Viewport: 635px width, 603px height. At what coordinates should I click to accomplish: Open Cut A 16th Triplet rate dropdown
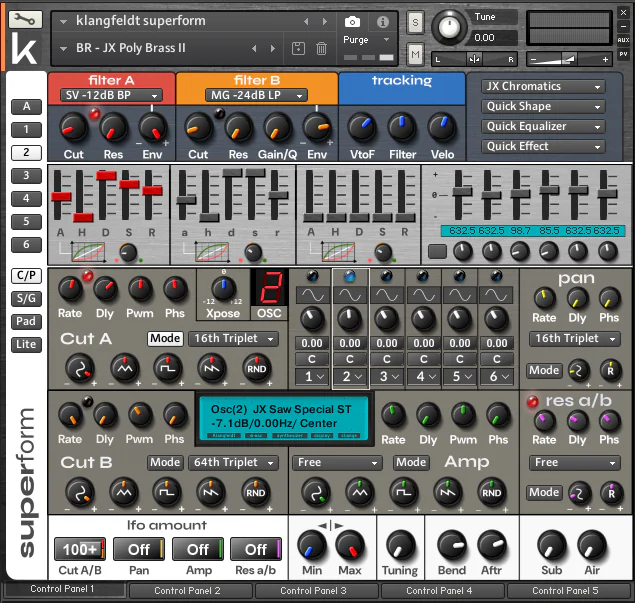pyautogui.click(x=234, y=339)
